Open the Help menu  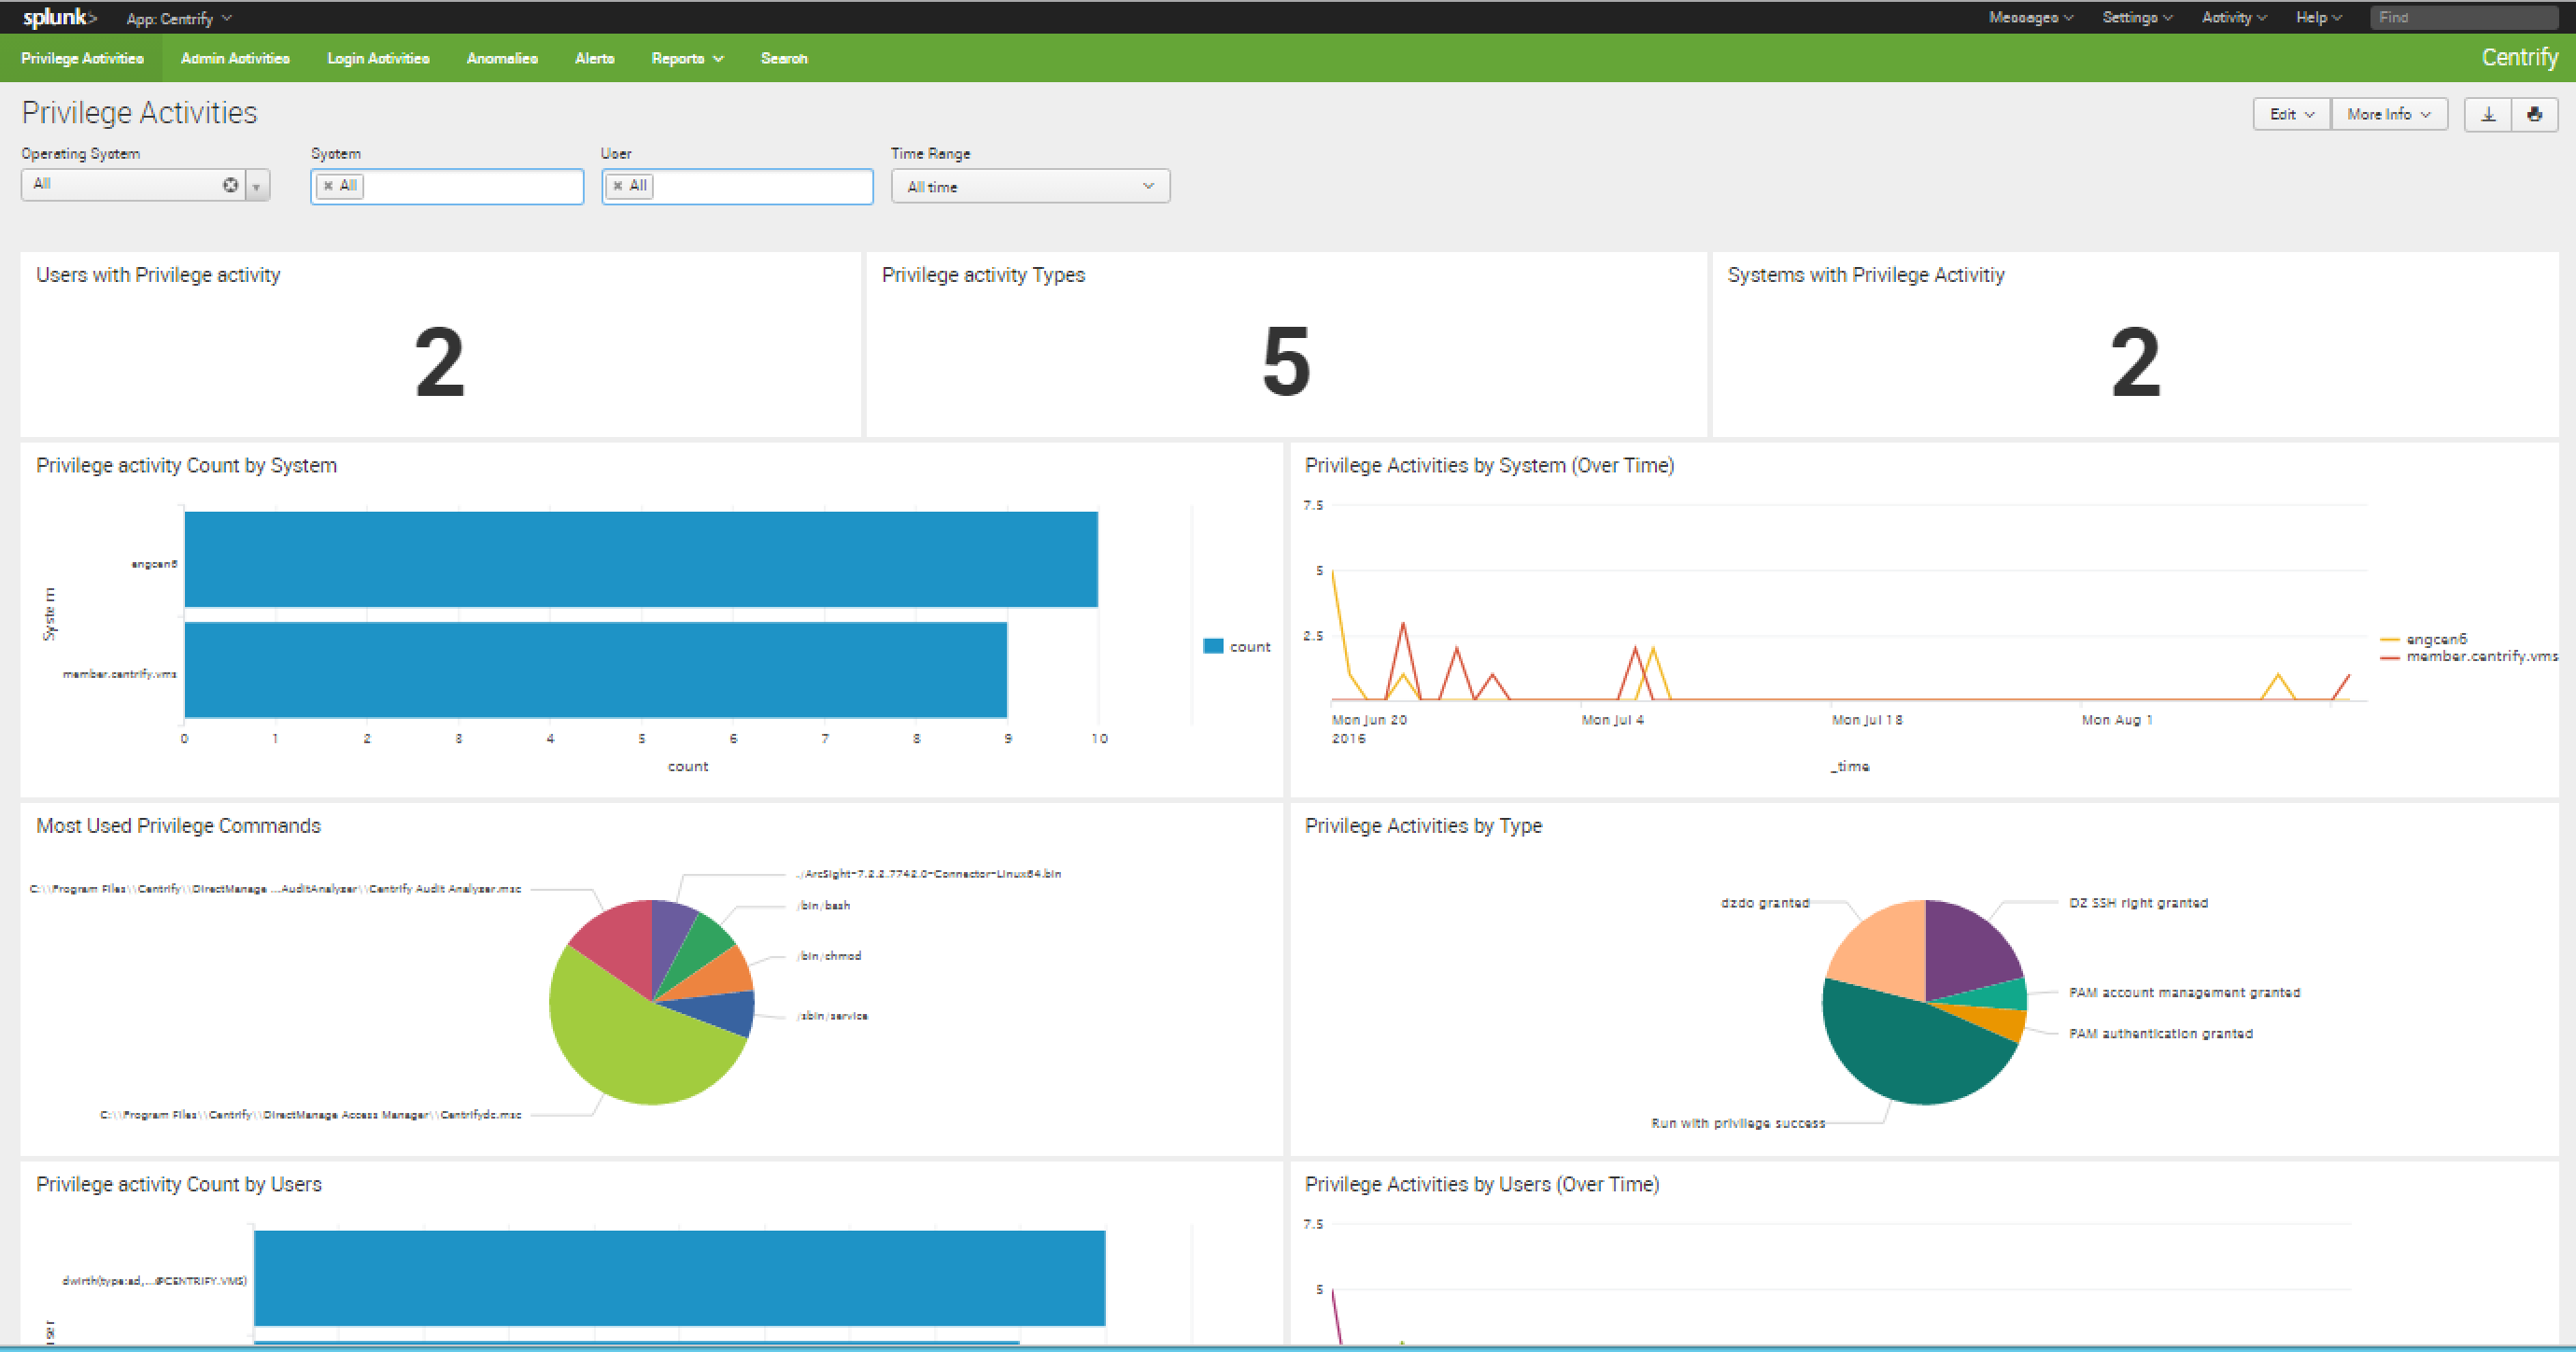(x=2318, y=17)
